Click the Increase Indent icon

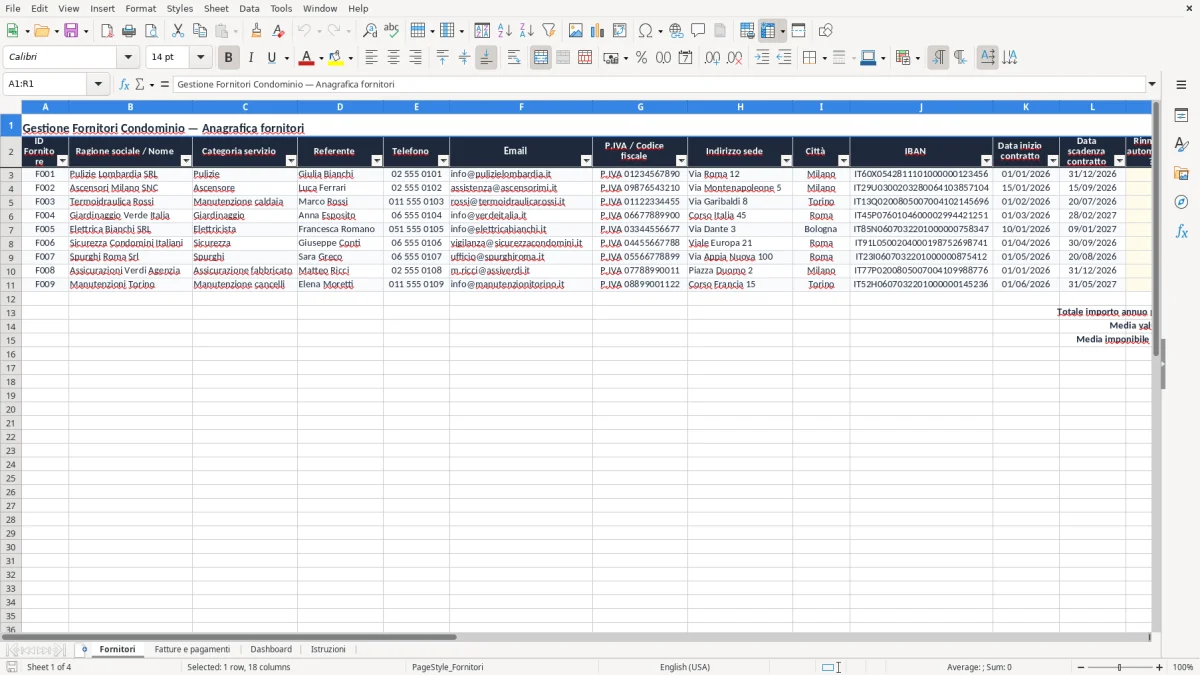762,58
